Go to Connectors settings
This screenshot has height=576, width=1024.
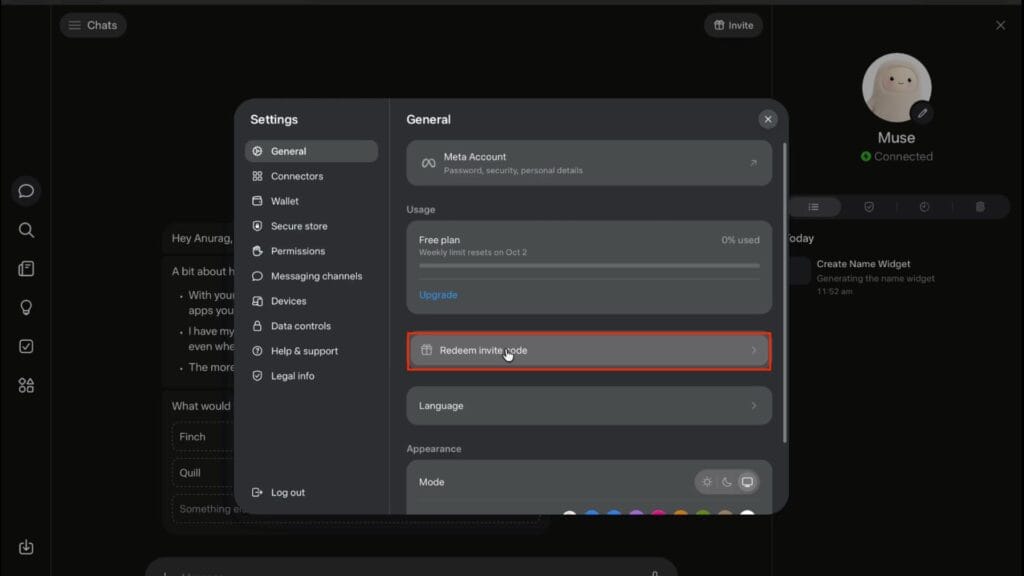point(312,176)
